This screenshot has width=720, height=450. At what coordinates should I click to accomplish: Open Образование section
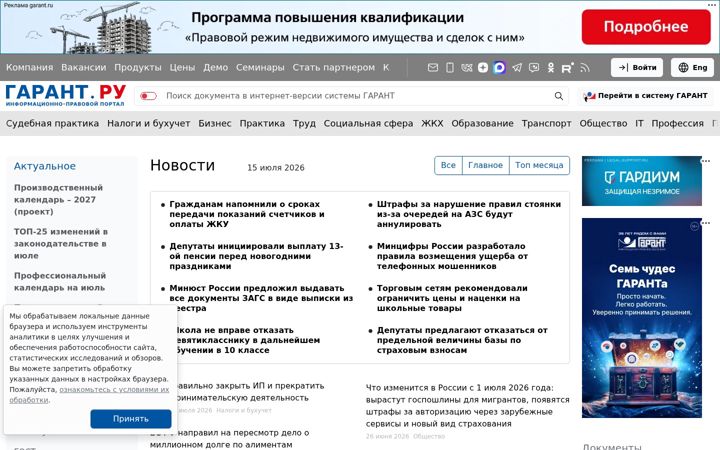pos(482,124)
